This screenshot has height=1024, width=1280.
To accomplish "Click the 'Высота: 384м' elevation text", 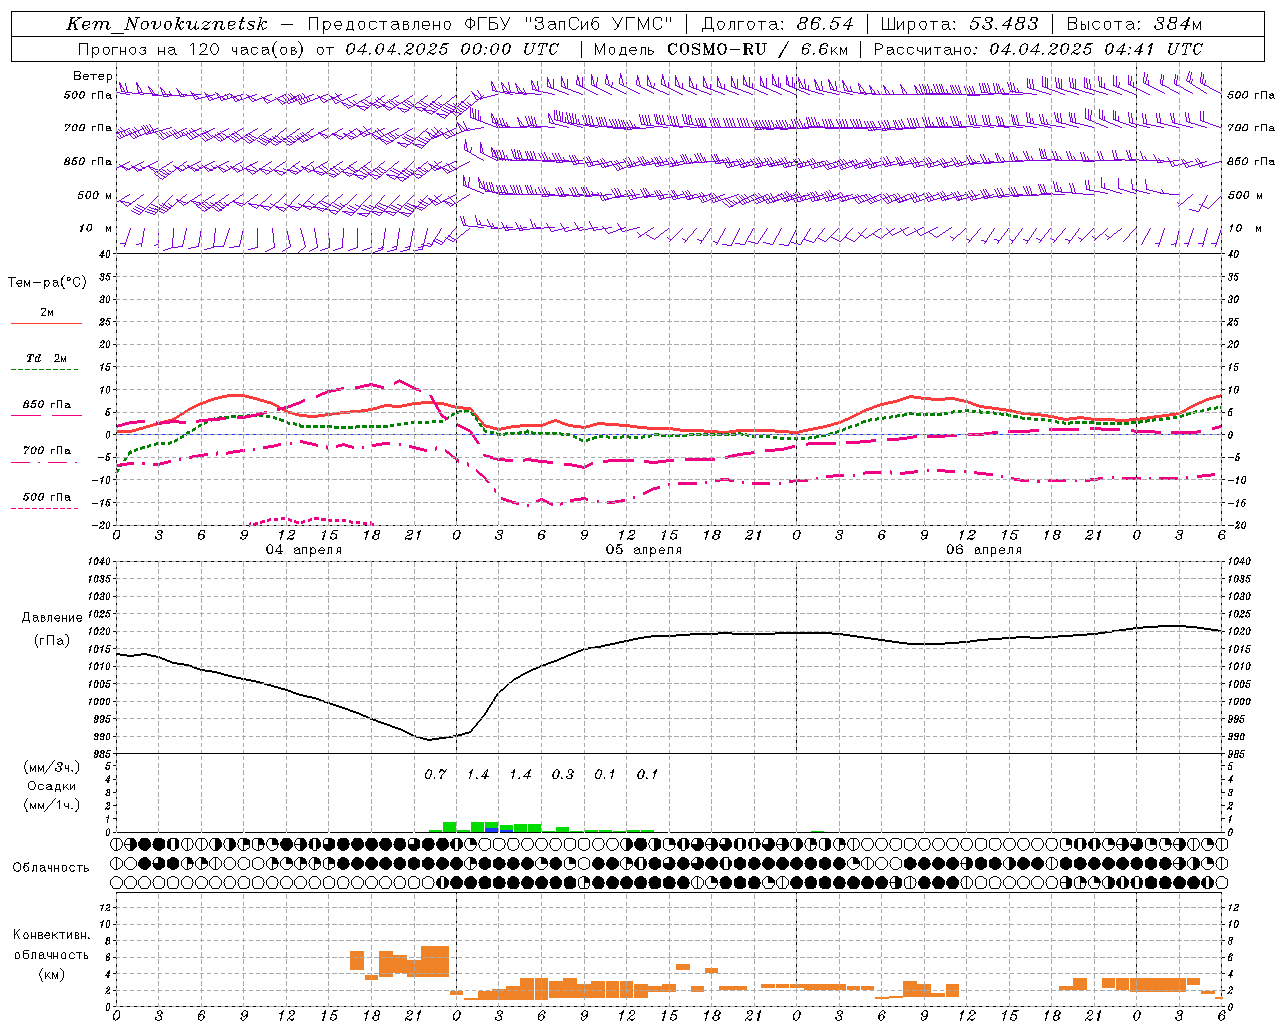I will [x=1134, y=24].
